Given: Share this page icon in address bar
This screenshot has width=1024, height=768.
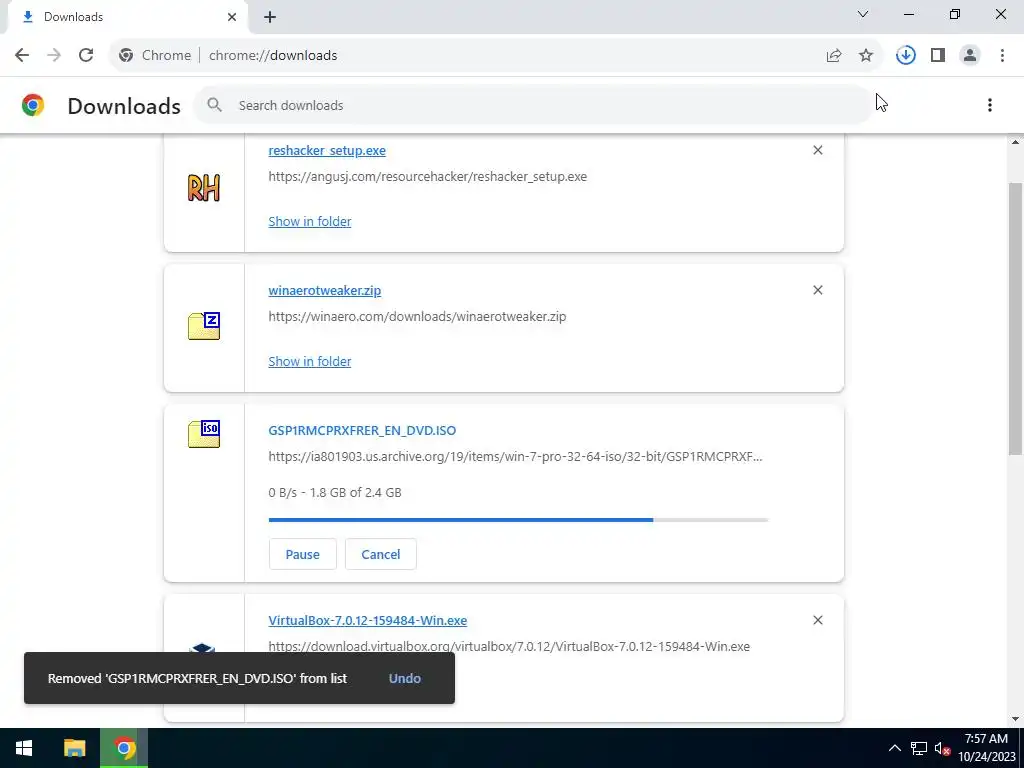Looking at the screenshot, I should click(x=834, y=56).
